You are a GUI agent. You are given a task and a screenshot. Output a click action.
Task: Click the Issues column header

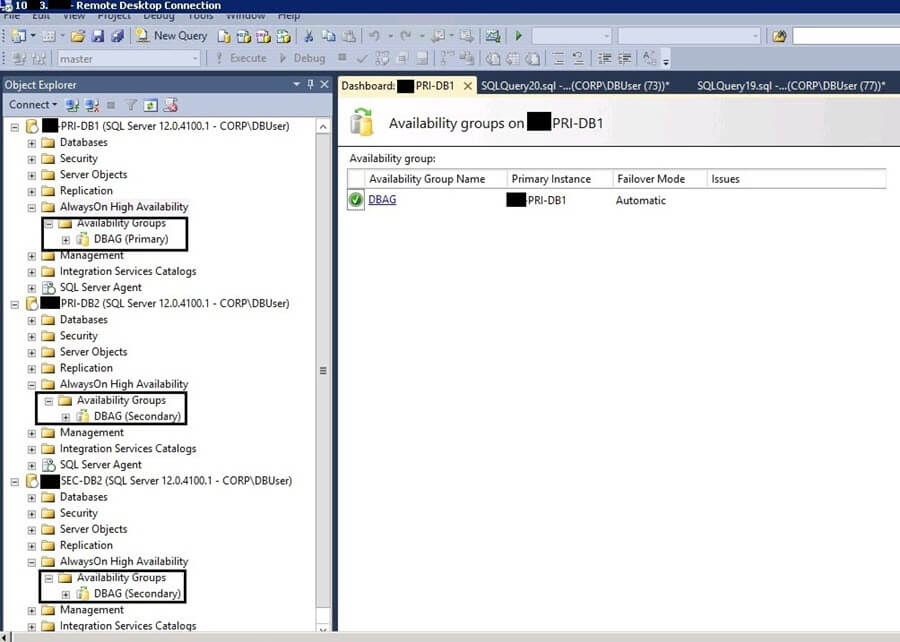point(726,179)
